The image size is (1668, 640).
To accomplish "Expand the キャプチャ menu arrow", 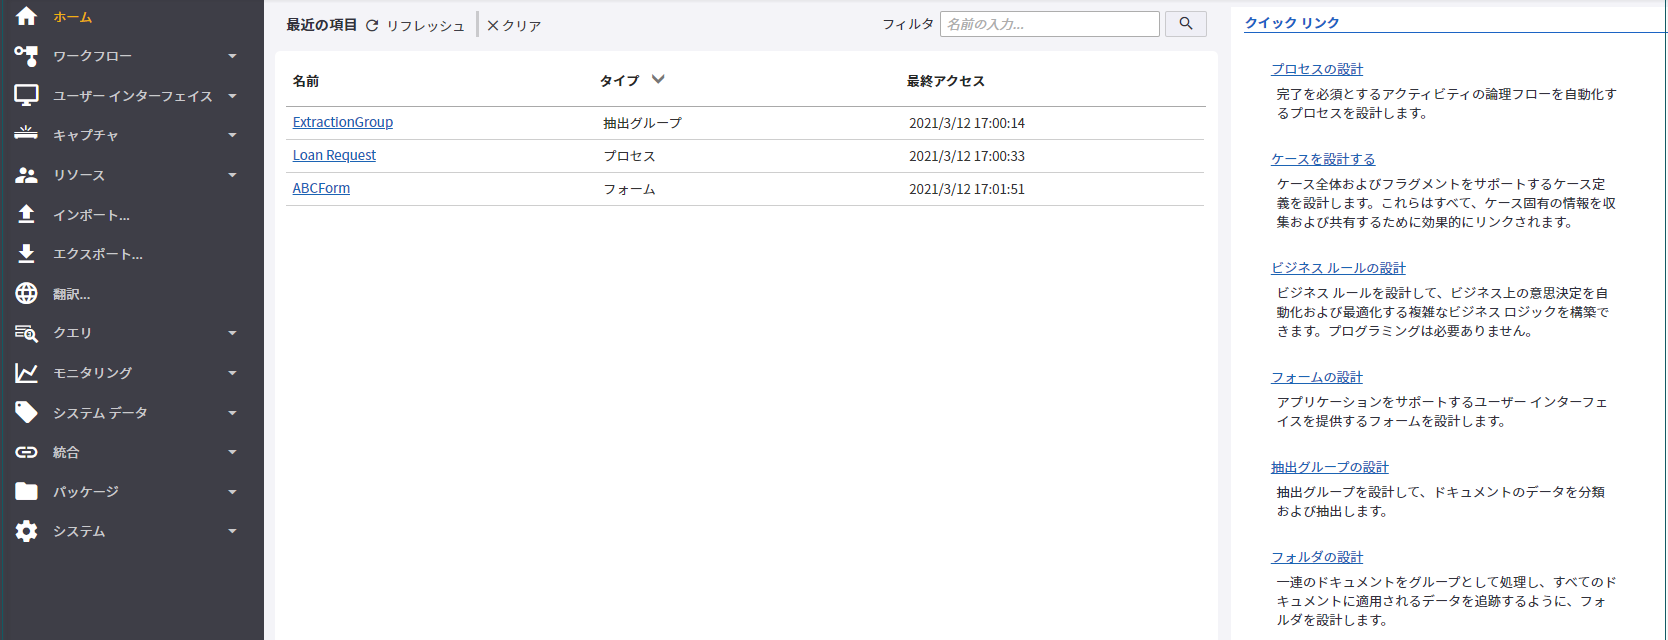I will 232,135.
